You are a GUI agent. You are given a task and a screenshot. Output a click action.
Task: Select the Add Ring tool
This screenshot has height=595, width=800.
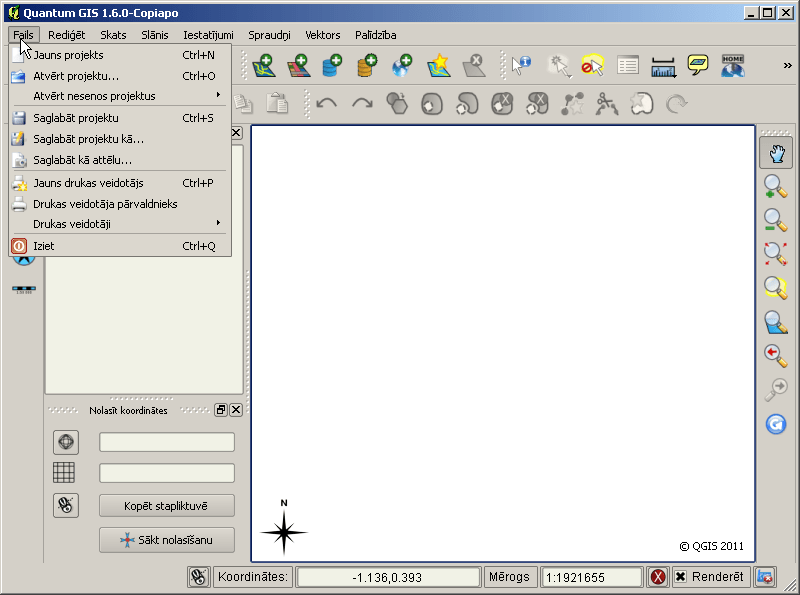click(432, 104)
